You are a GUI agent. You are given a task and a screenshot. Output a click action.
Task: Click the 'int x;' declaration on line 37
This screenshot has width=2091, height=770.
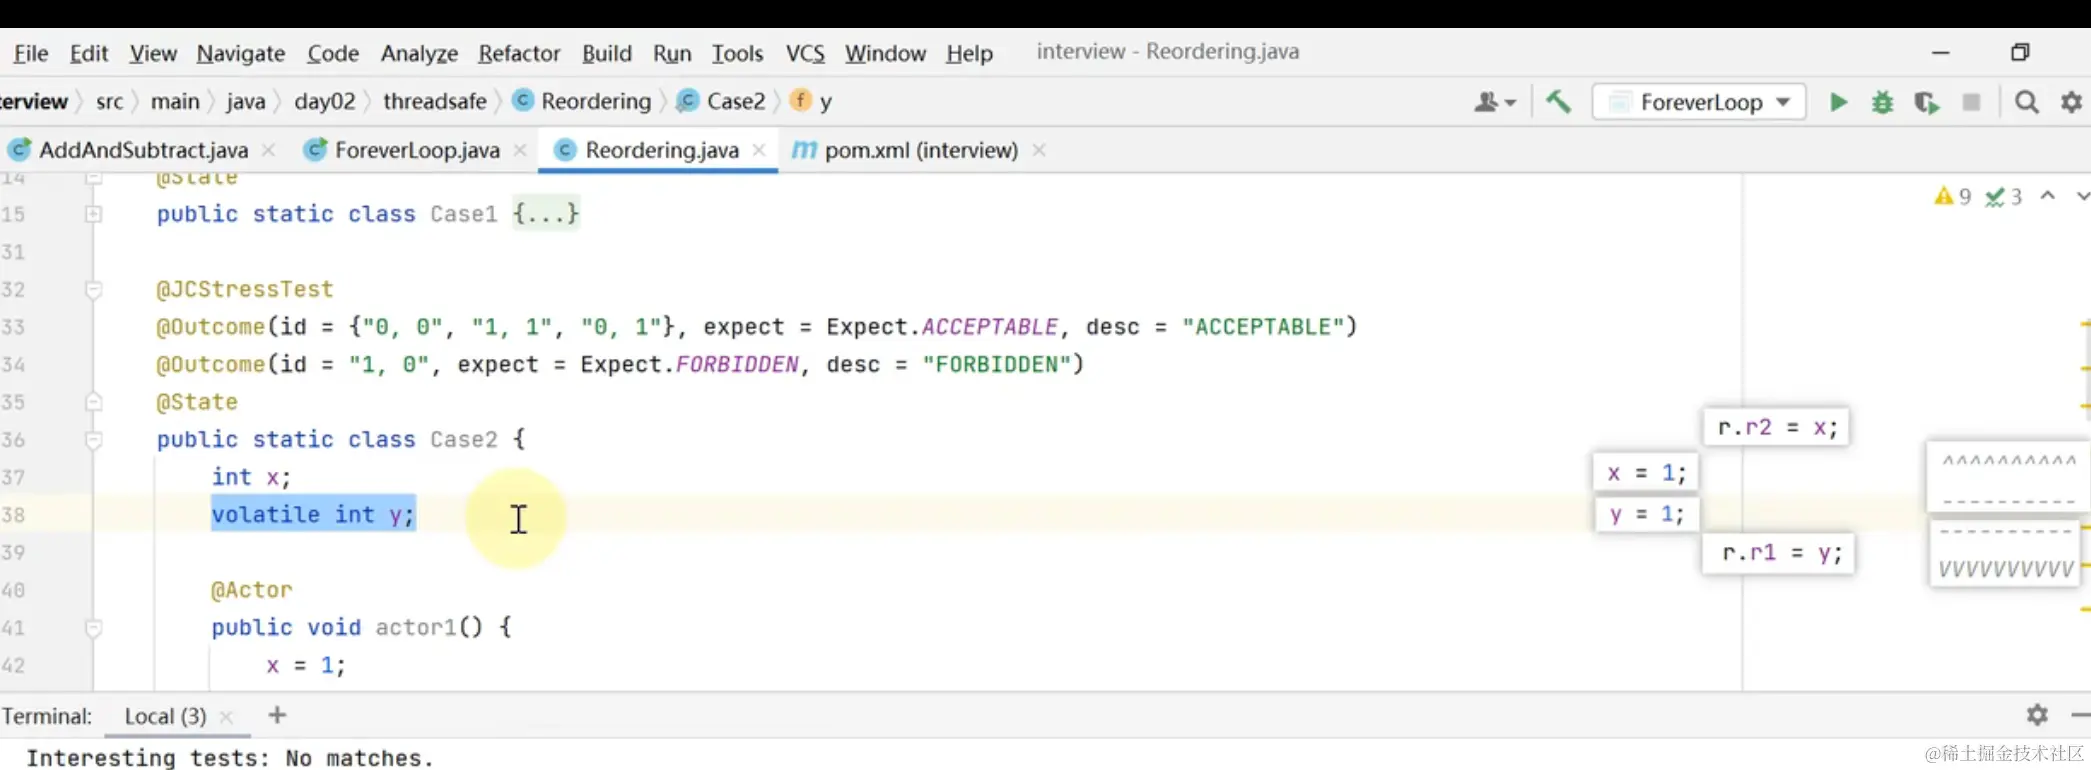coord(251,477)
